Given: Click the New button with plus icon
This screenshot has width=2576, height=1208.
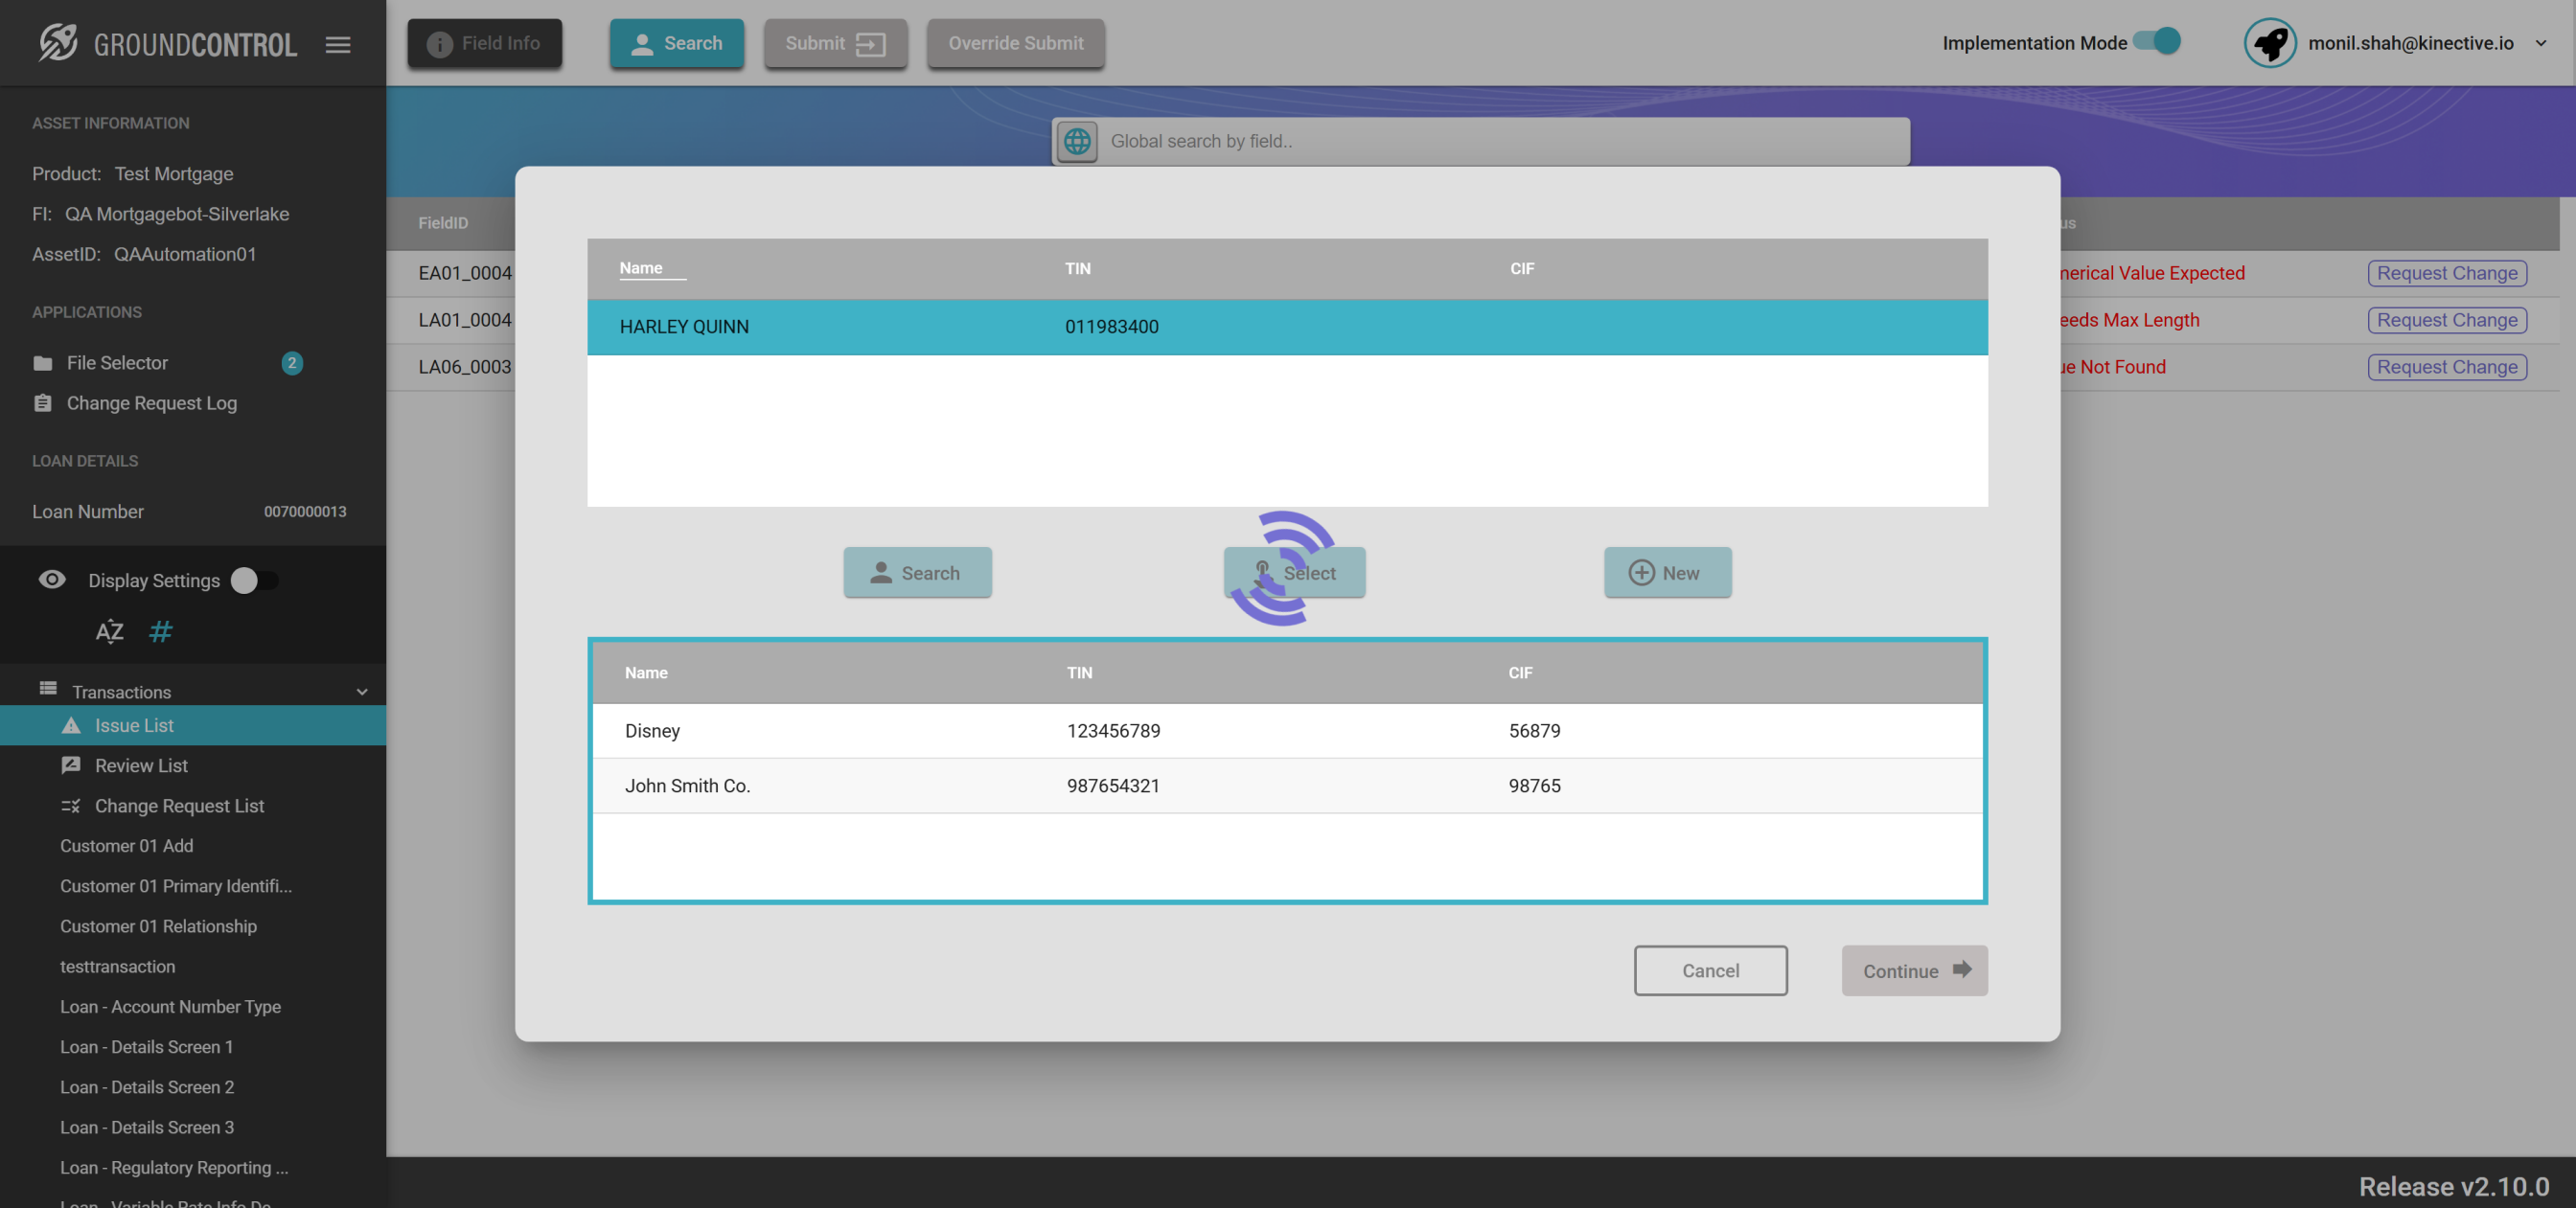Looking at the screenshot, I should 1667,573.
